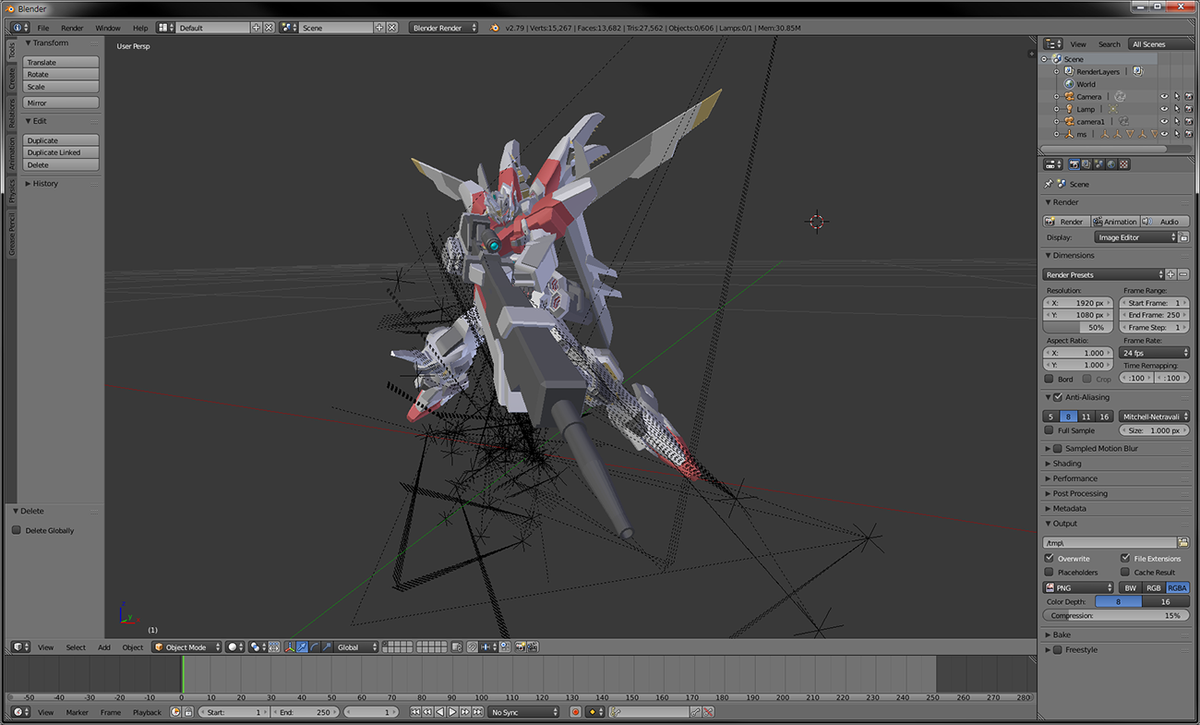Viewport: 1200px width, 725px height.
Task: Enable the Bord border checkbox
Action: click(1049, 379)
